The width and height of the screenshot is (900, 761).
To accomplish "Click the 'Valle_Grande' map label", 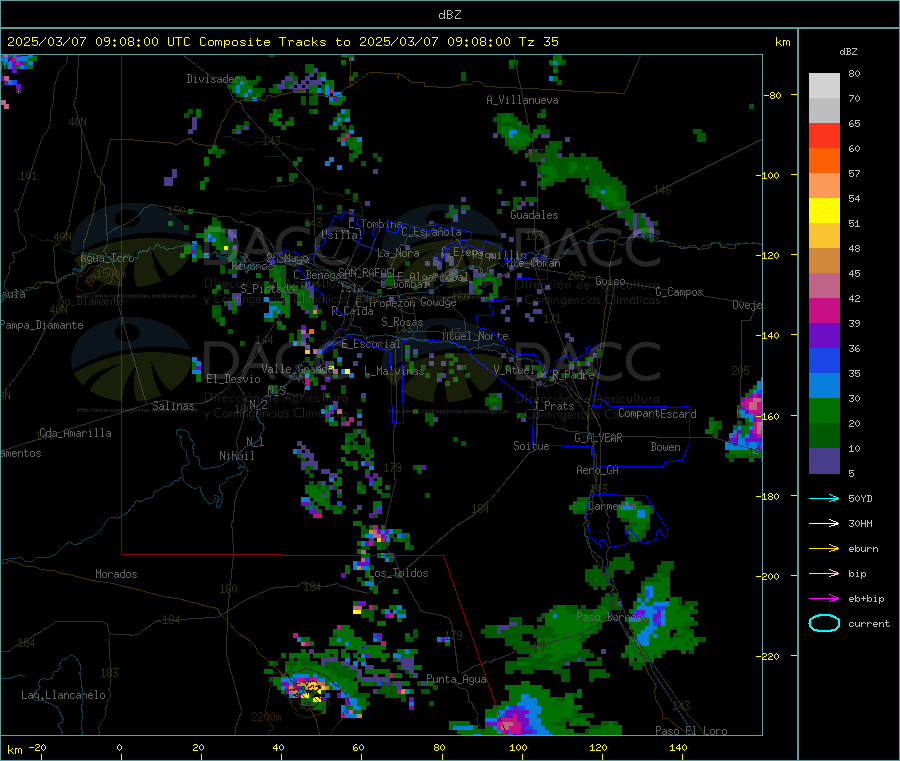I will coord(298,369).
